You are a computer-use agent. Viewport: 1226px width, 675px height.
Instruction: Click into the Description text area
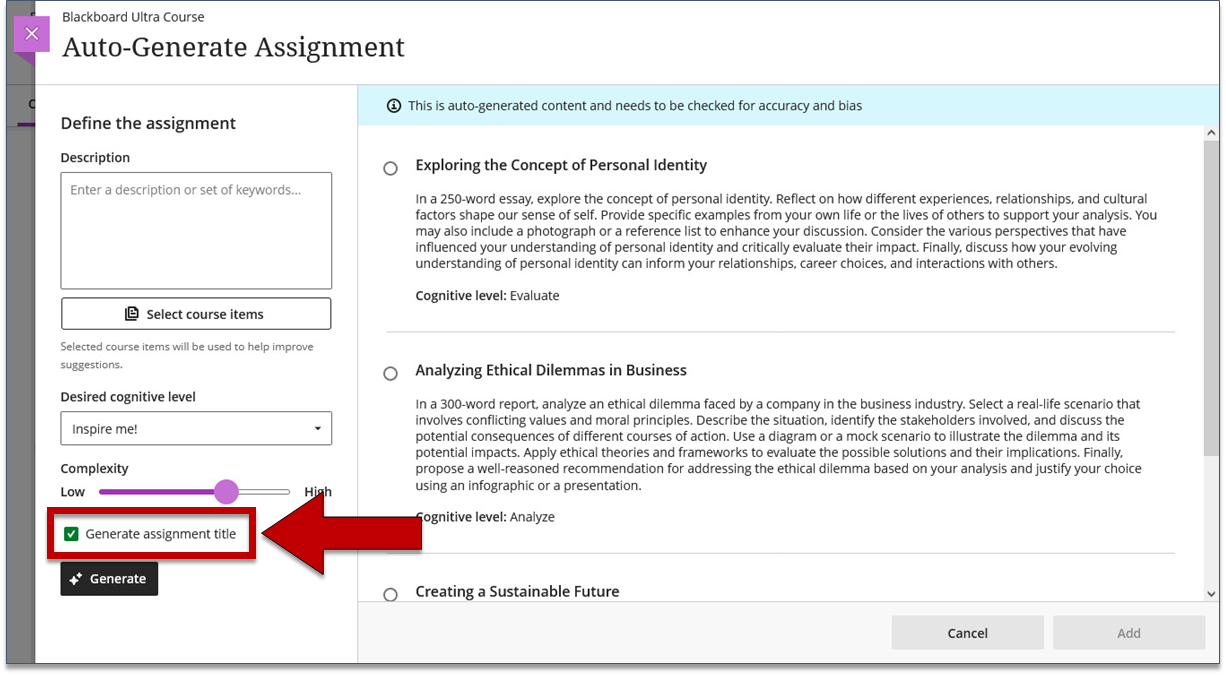pyautogui.click(x=196, y=231)
